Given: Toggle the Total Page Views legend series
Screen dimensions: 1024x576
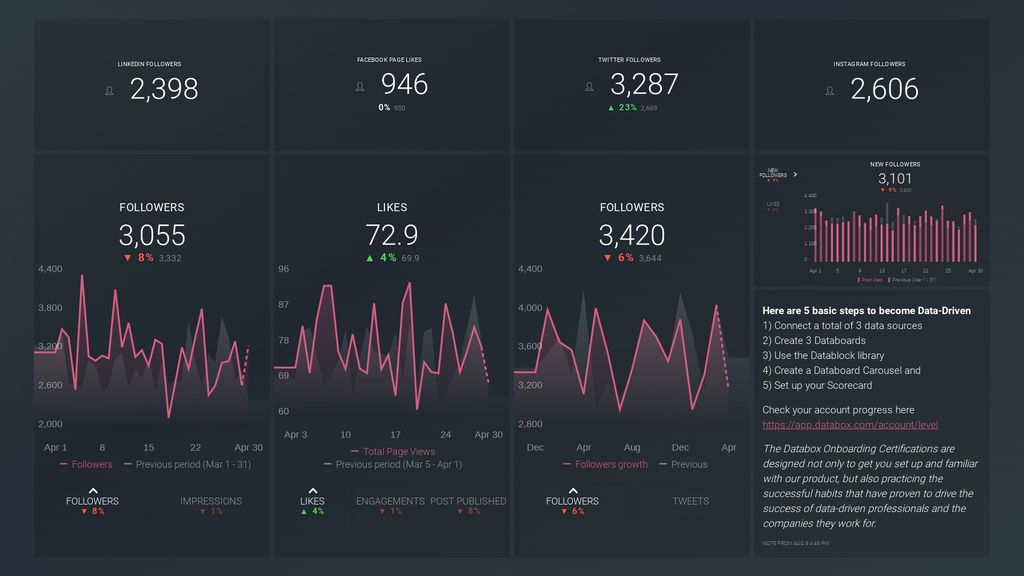Looking at the screenshot, I should click(x=392, y=451).
